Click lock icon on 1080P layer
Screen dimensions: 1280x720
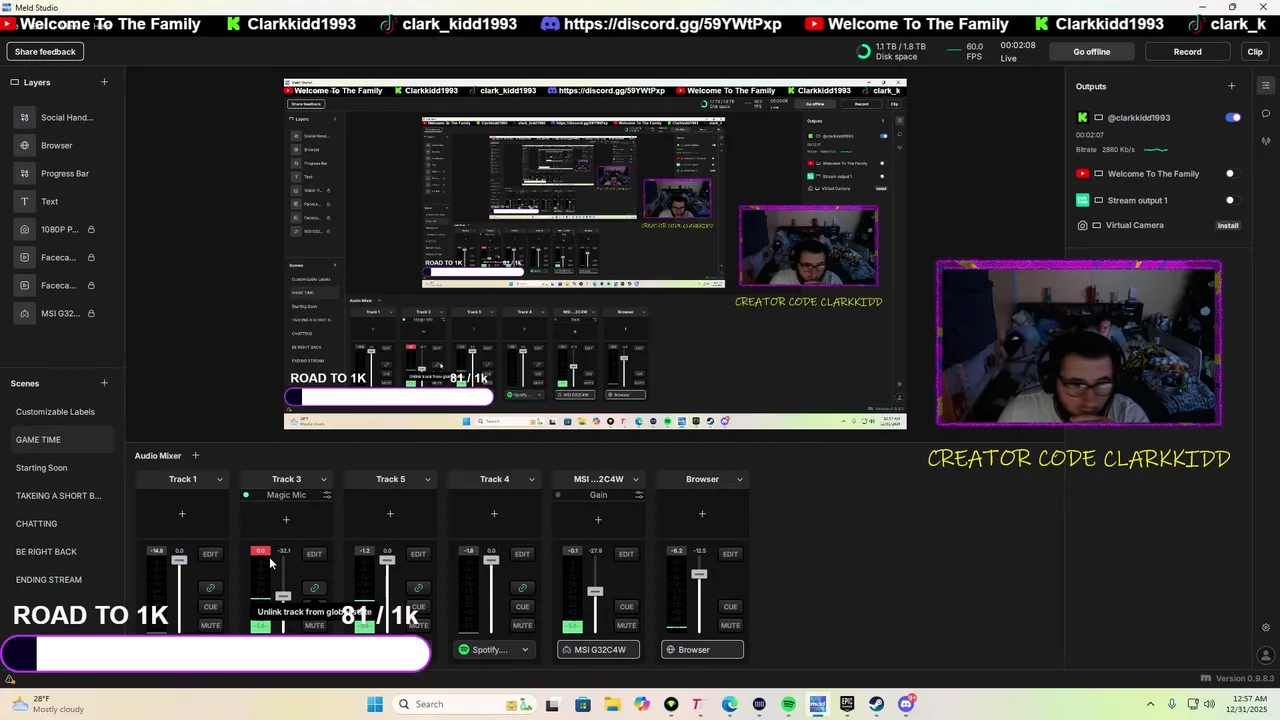(91, 230)
